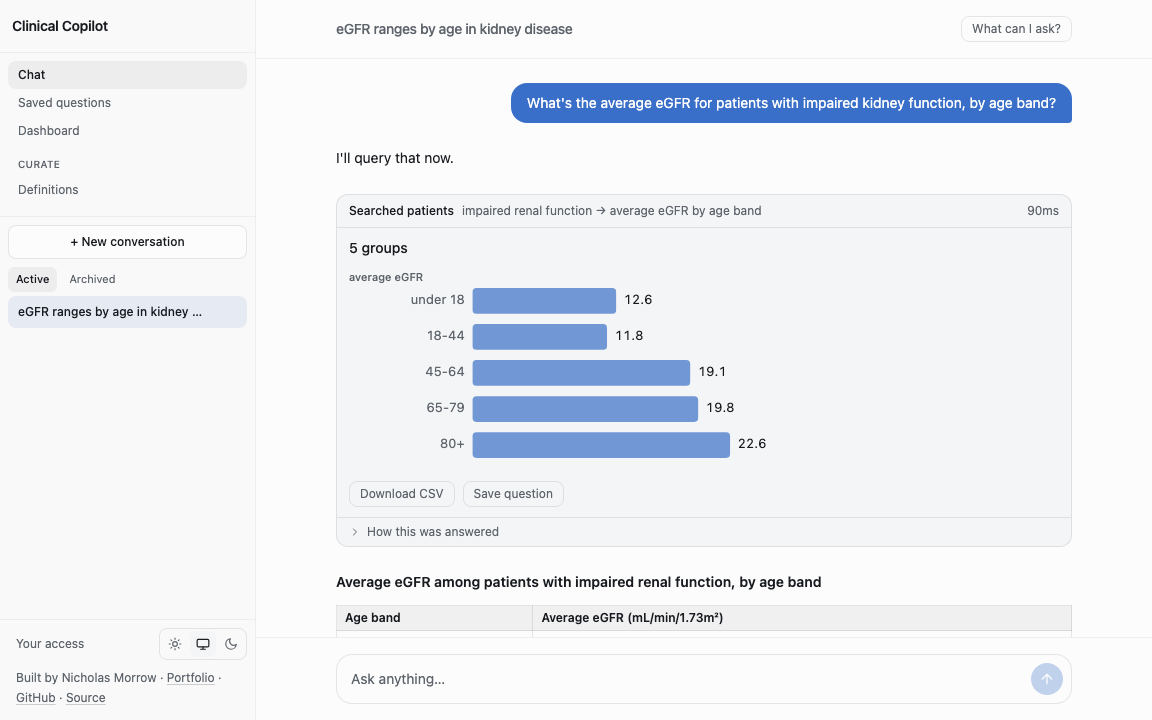This screenshot has width=1152, height=720.
Task: Open the eGFR ranges conversation in sidebar
Action: [x=127, y=312]
